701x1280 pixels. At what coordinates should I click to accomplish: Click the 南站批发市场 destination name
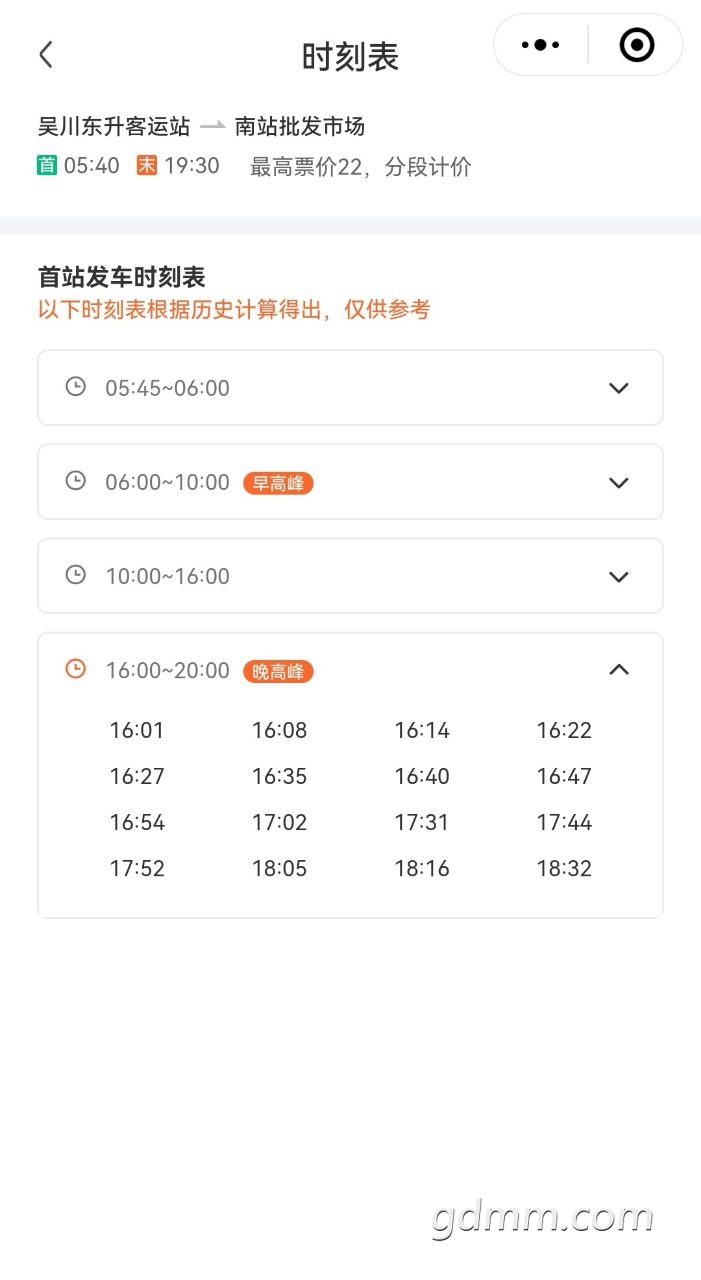(300, 126)
